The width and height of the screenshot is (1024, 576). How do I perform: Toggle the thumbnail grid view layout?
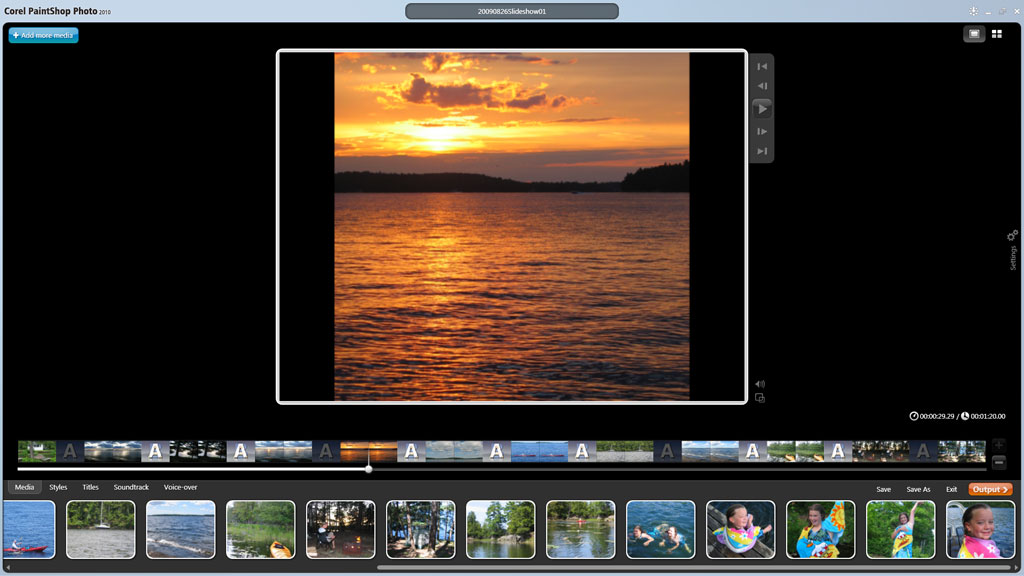996,33
